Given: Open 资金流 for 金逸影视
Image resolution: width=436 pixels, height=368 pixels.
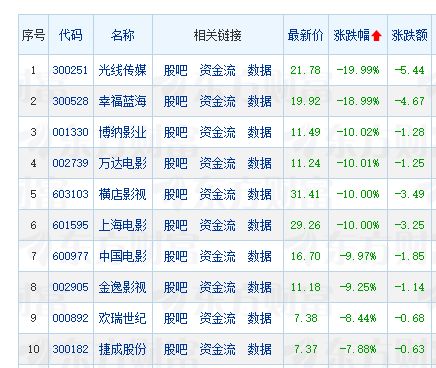Looking at the screenshot, I should click(x=217, y=287).
